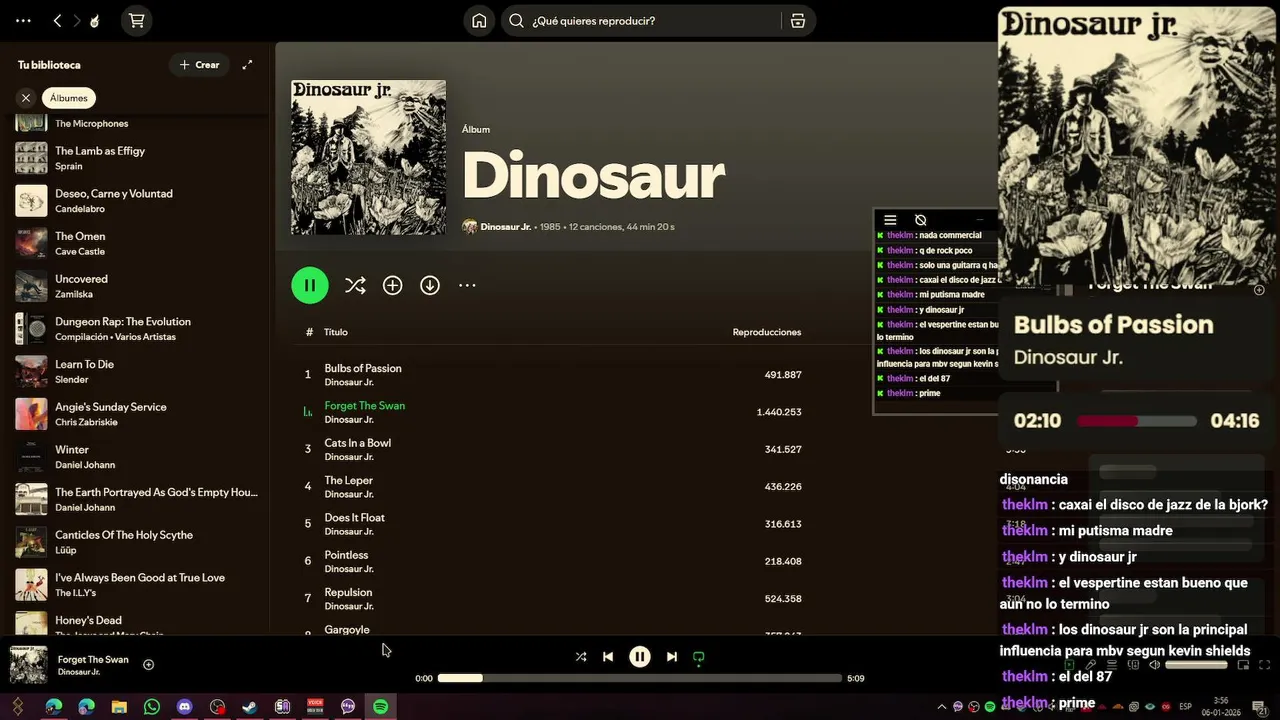
Task: Add current song with plus in player bar
Action: (x=148, y=665)
